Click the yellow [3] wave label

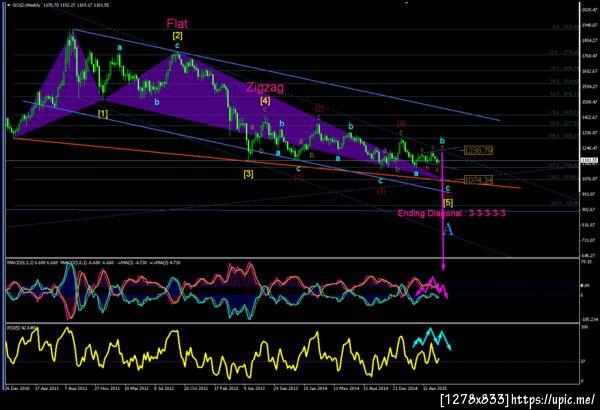tap(248, 174)
